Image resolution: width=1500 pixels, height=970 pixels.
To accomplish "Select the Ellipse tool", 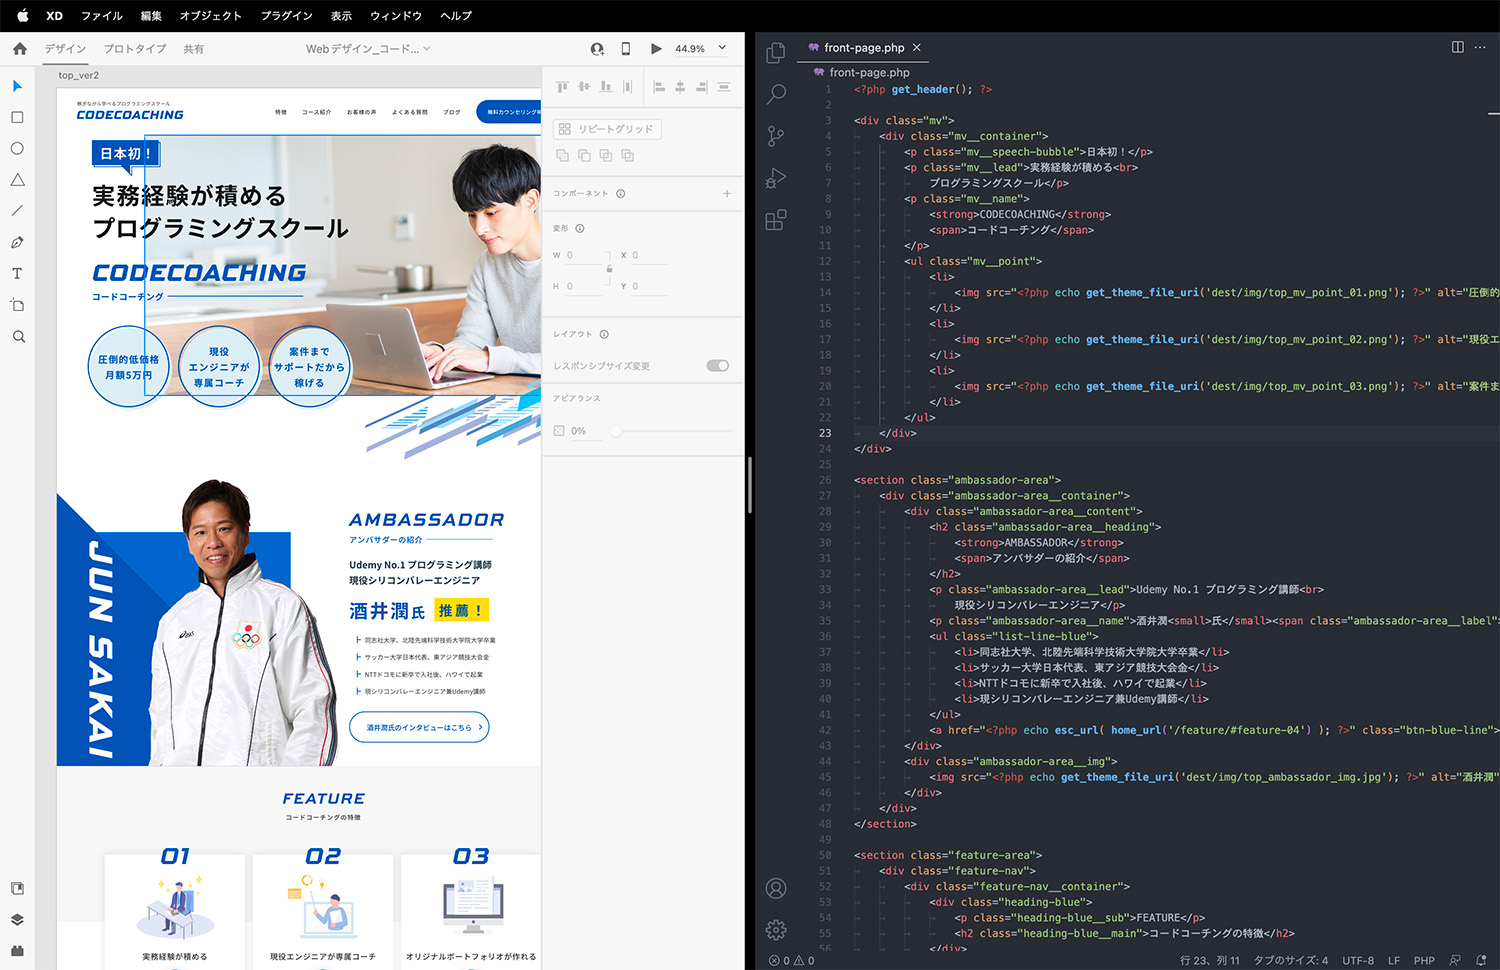I will tap(16, 148).
